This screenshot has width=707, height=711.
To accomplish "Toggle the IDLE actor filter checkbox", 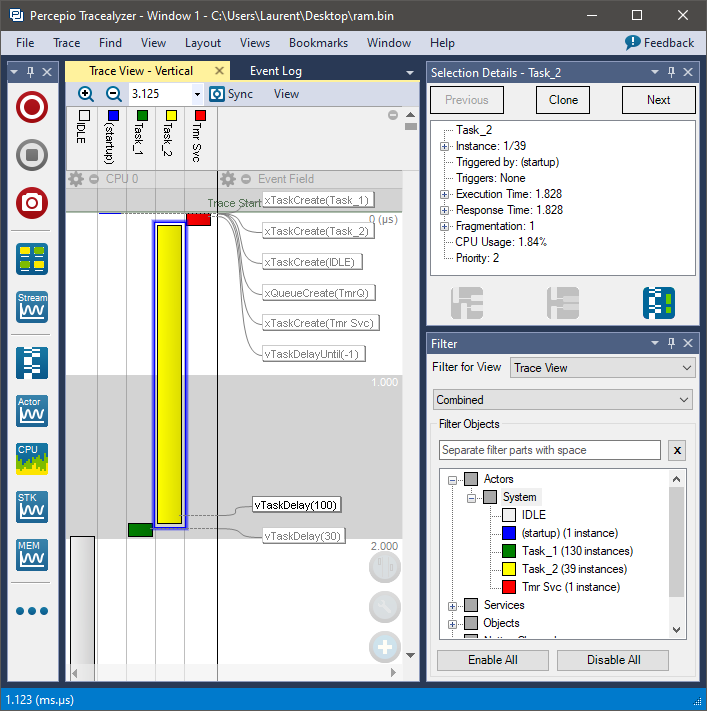I will point(509,515).
